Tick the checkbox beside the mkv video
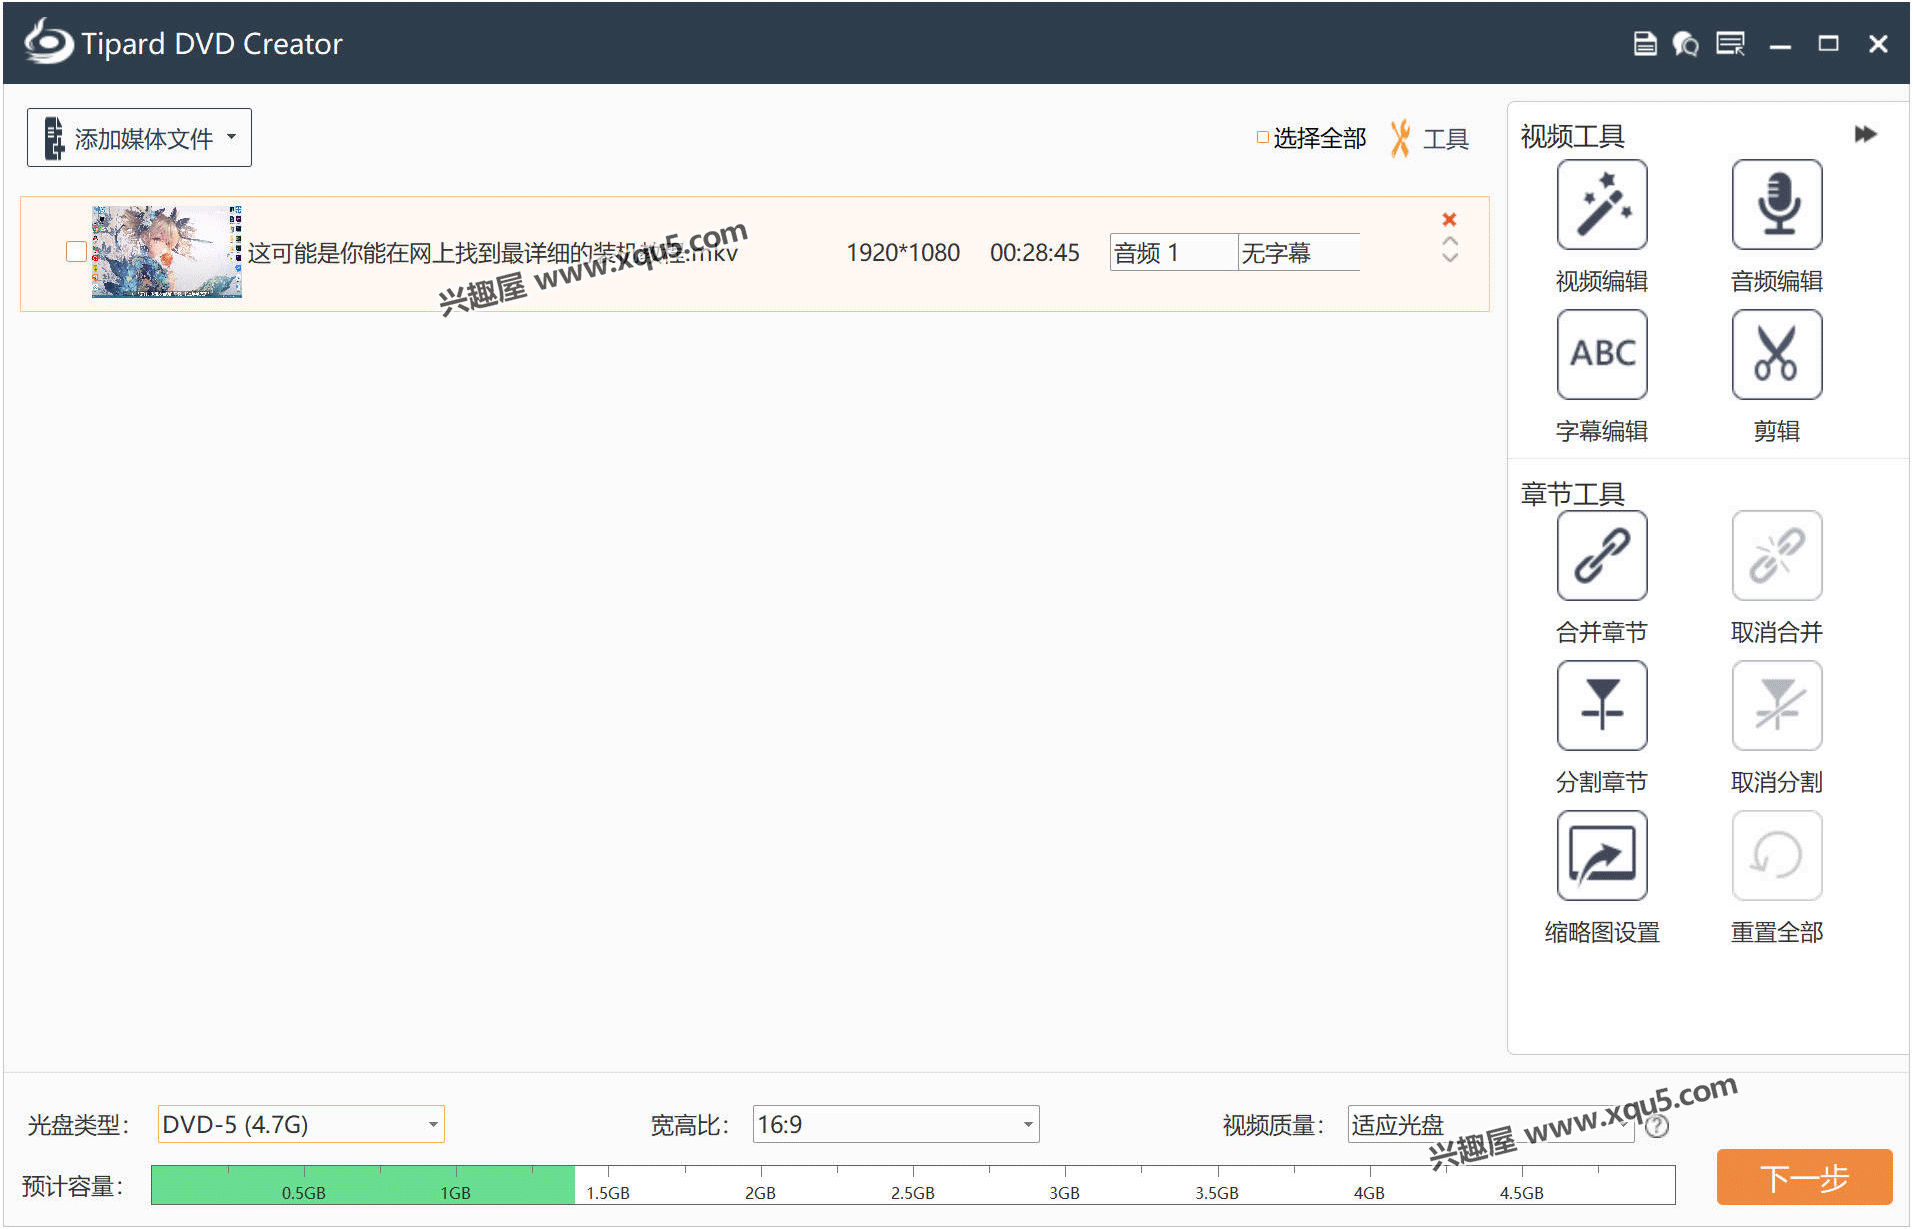 point(76,252)
